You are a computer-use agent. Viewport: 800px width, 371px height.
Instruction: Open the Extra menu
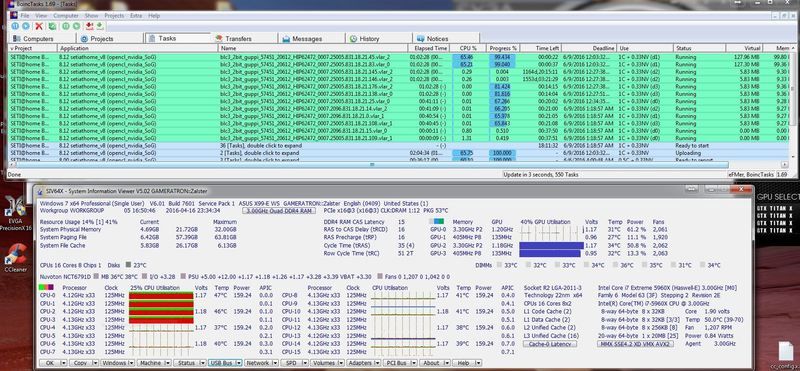click(136, 16)
